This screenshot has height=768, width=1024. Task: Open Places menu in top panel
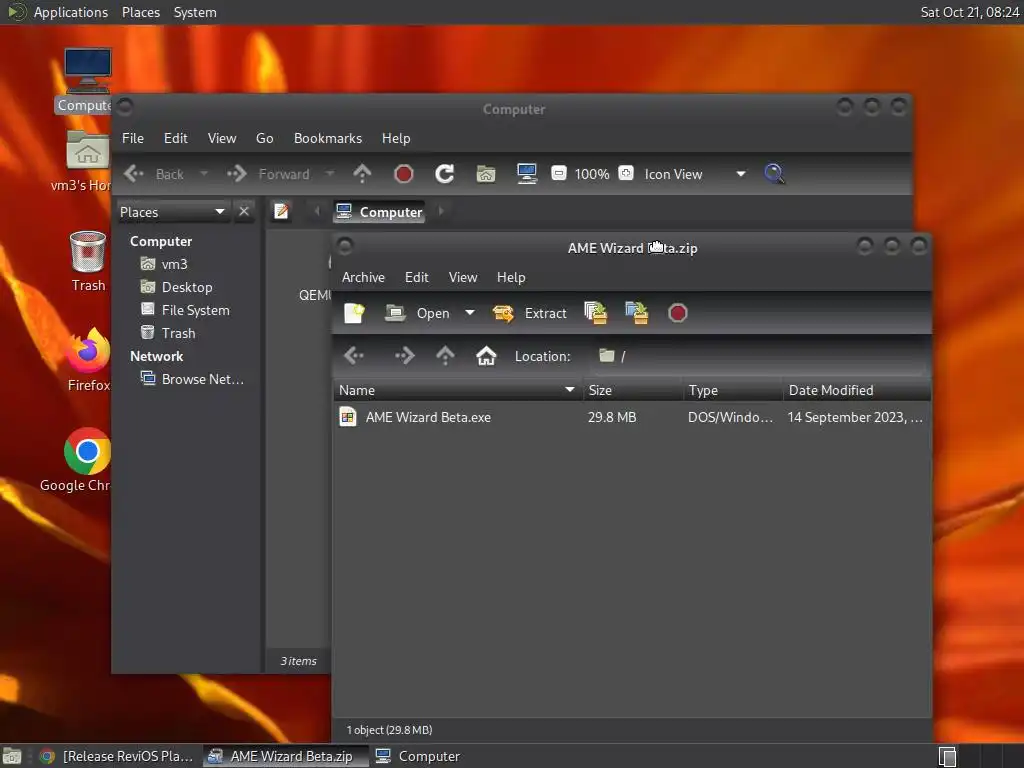[141, 12]
